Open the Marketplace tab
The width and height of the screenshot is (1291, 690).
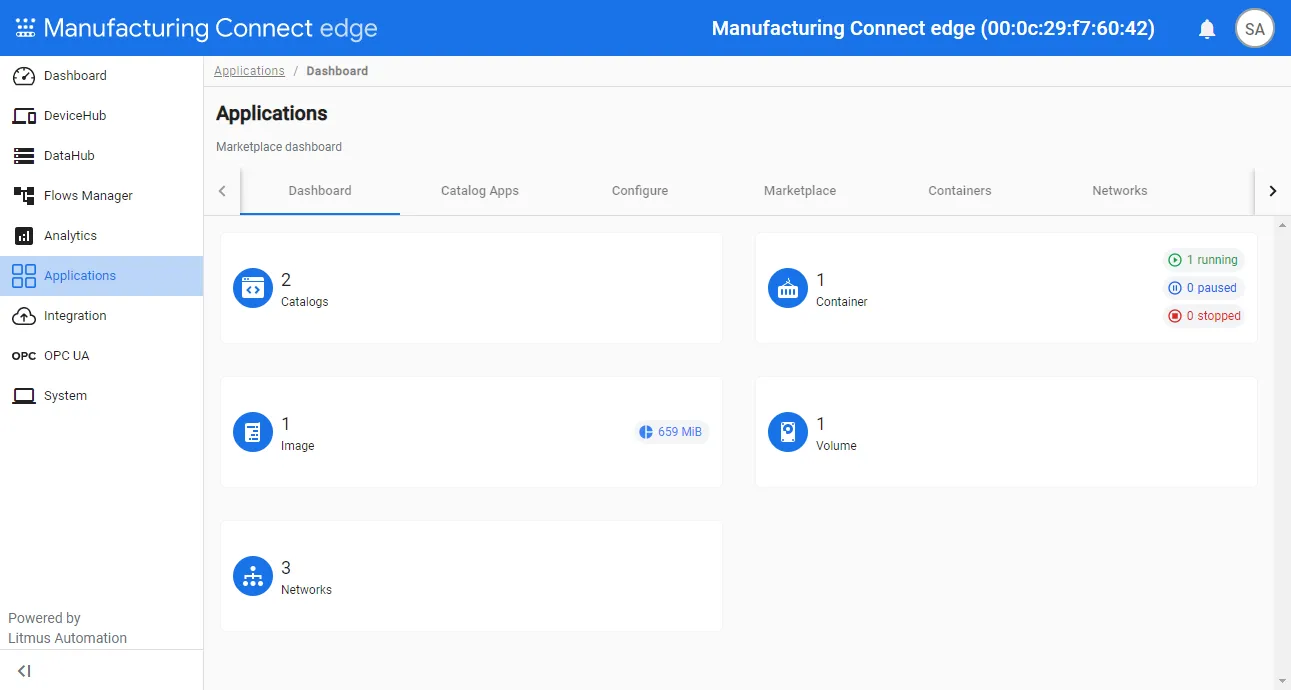point(800,191)
